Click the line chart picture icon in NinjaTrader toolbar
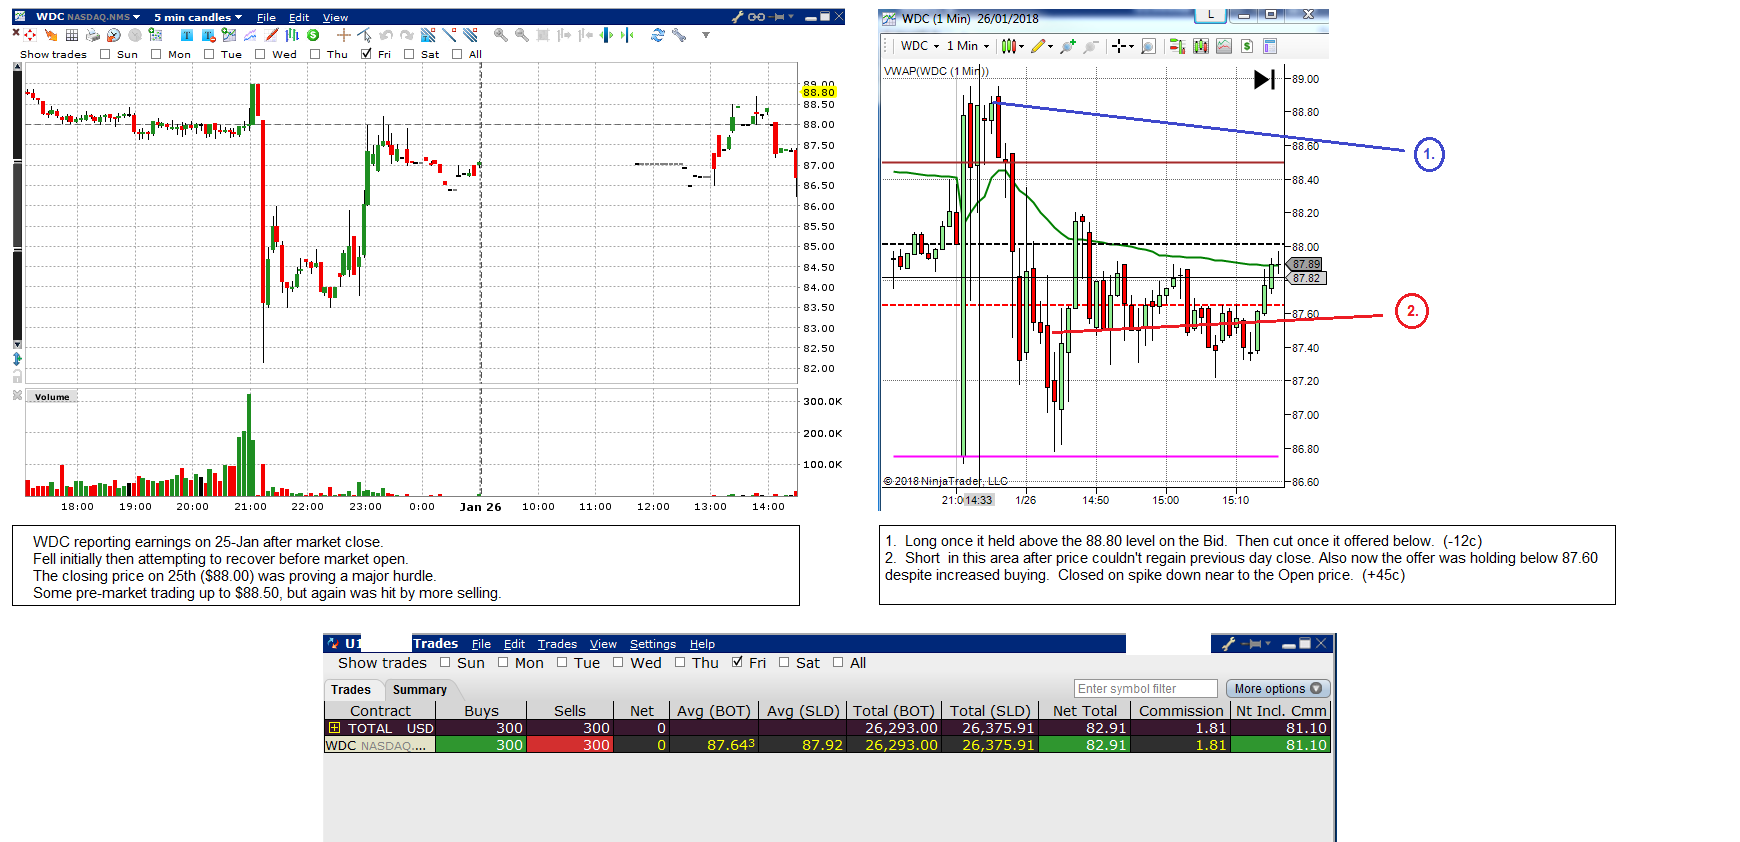The width and height of the screenshot is (1740, 842). pos(1223,46)
